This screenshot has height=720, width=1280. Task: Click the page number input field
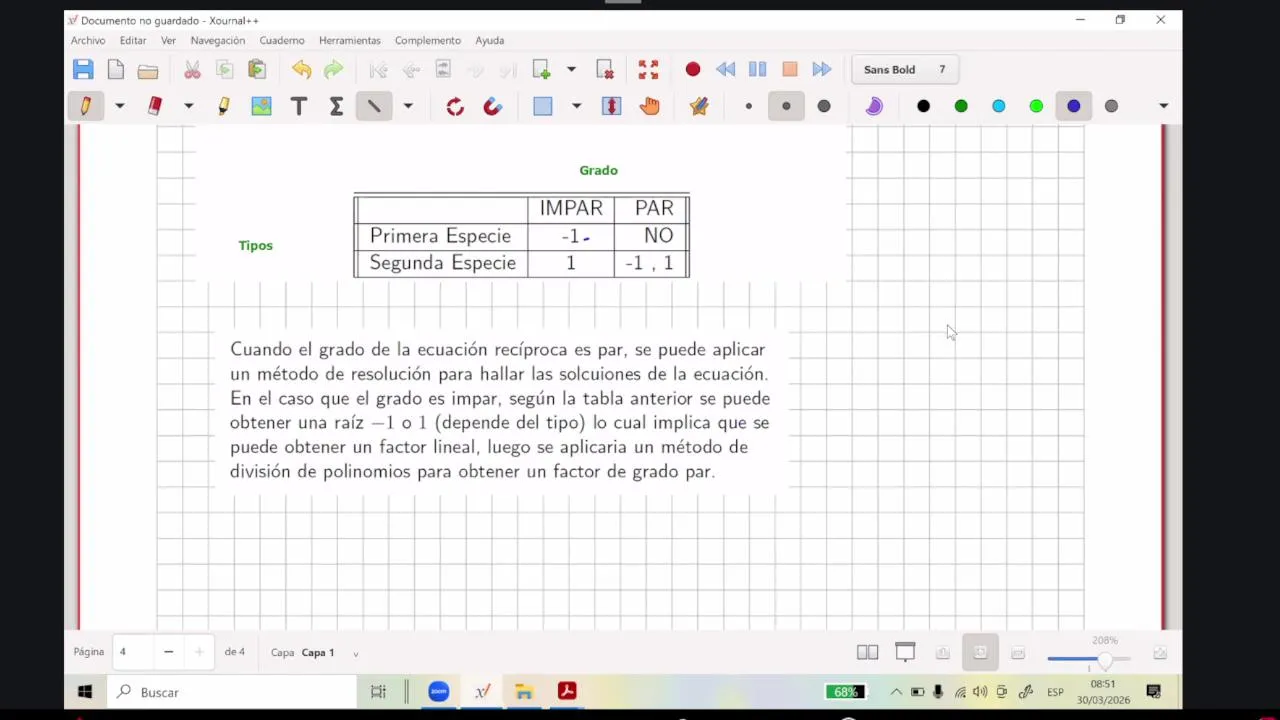point(132,652)
